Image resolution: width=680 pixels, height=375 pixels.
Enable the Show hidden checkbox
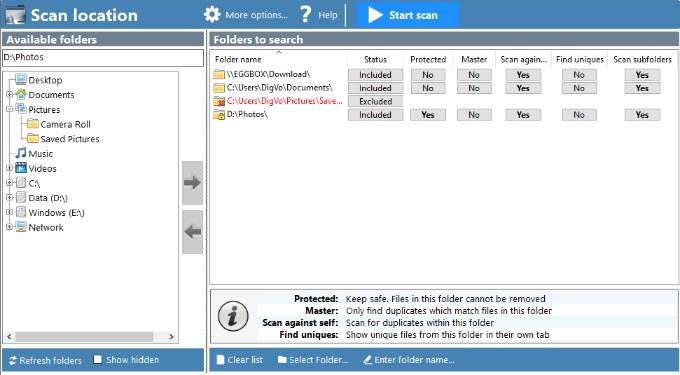[x=98, y=359]
